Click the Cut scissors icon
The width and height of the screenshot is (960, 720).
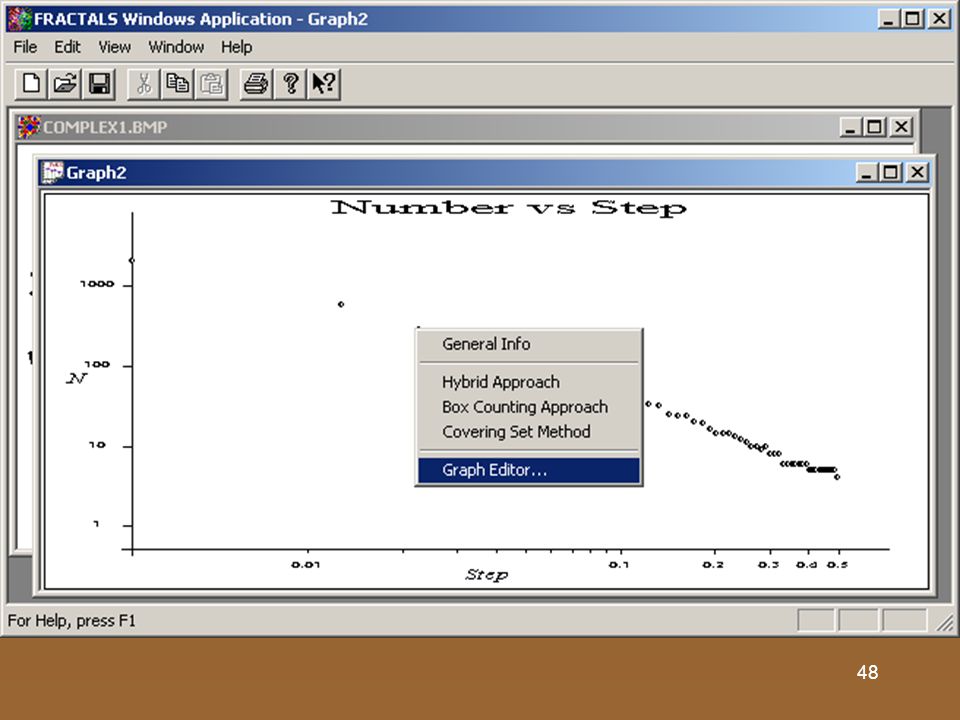(143, 83)
